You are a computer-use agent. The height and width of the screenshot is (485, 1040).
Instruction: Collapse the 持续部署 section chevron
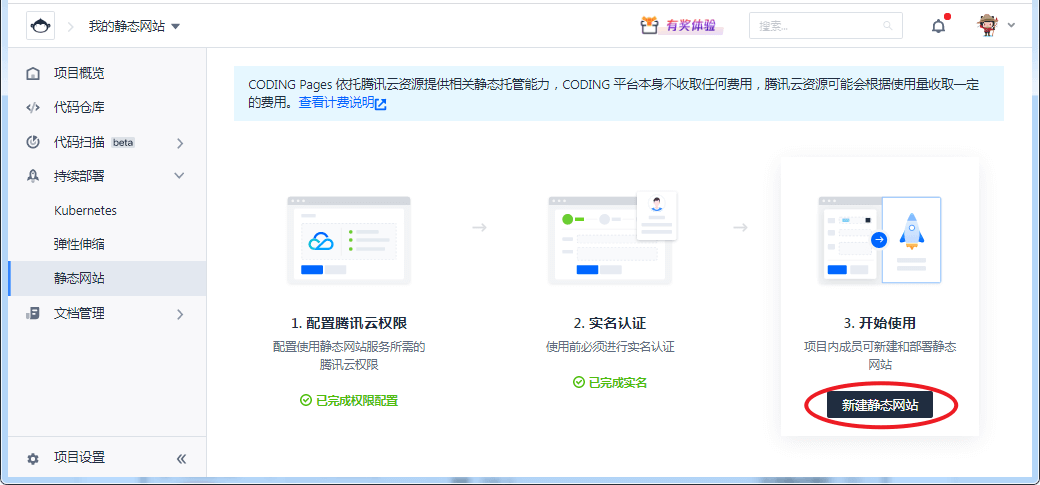point(179,176)
